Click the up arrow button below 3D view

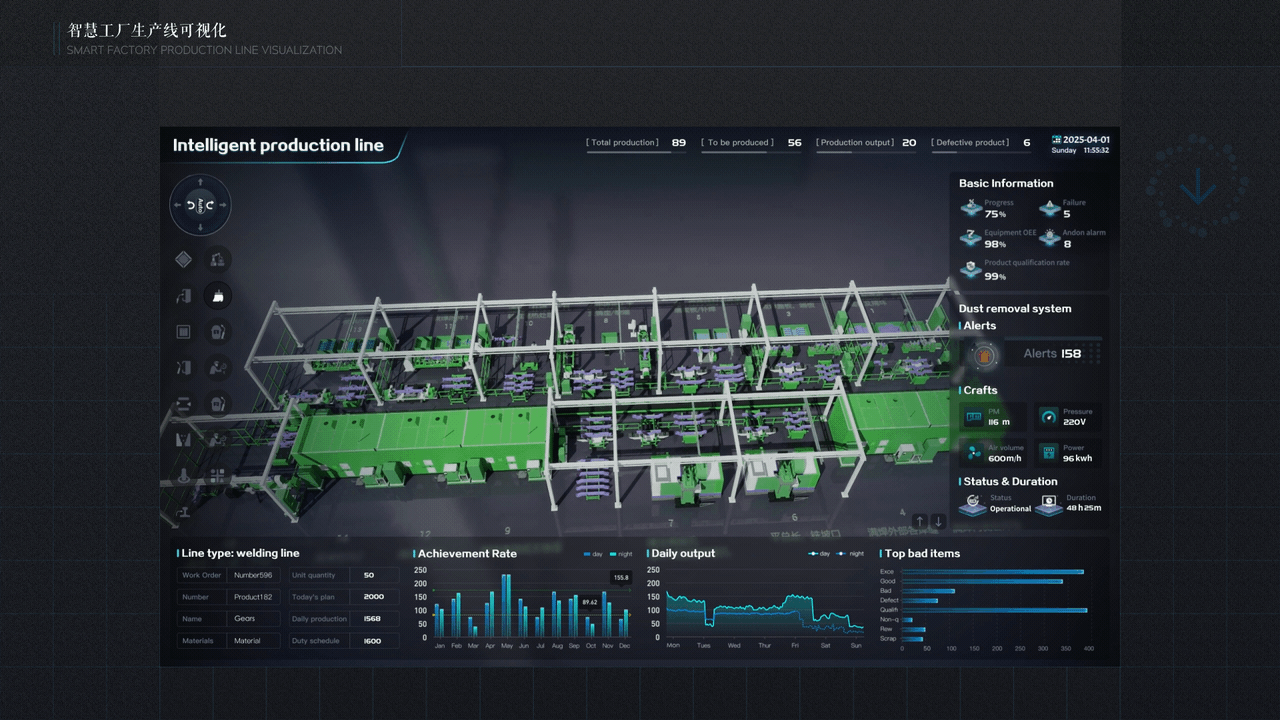920,521
